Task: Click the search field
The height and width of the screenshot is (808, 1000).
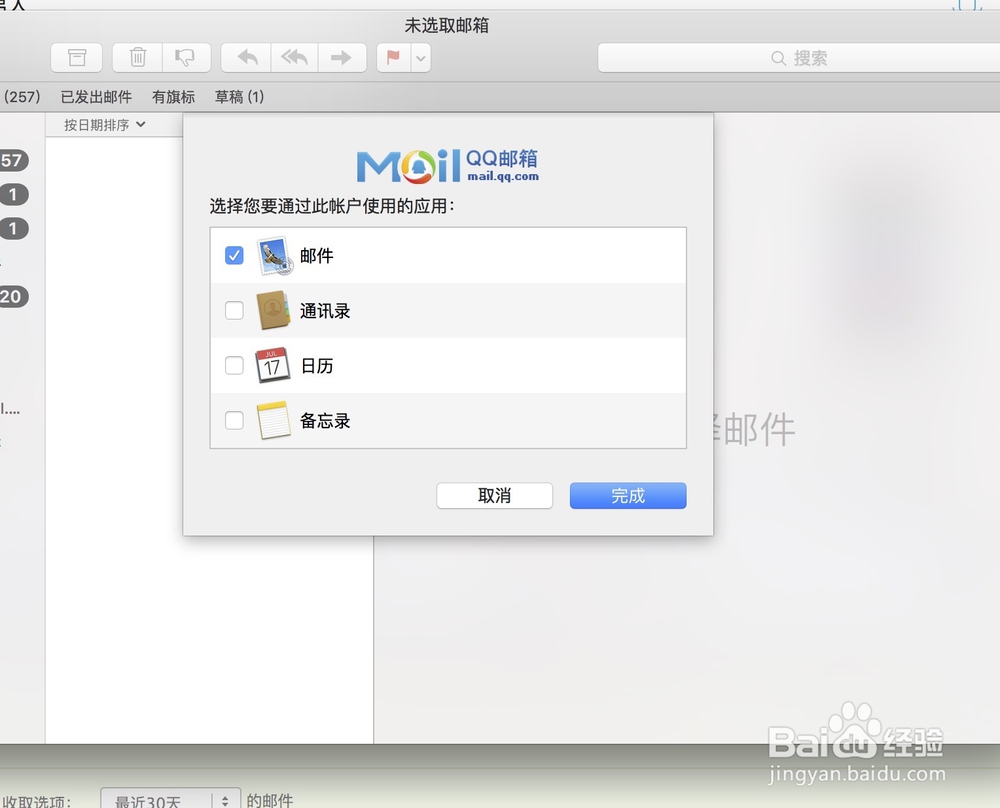Action: [798, 58]
